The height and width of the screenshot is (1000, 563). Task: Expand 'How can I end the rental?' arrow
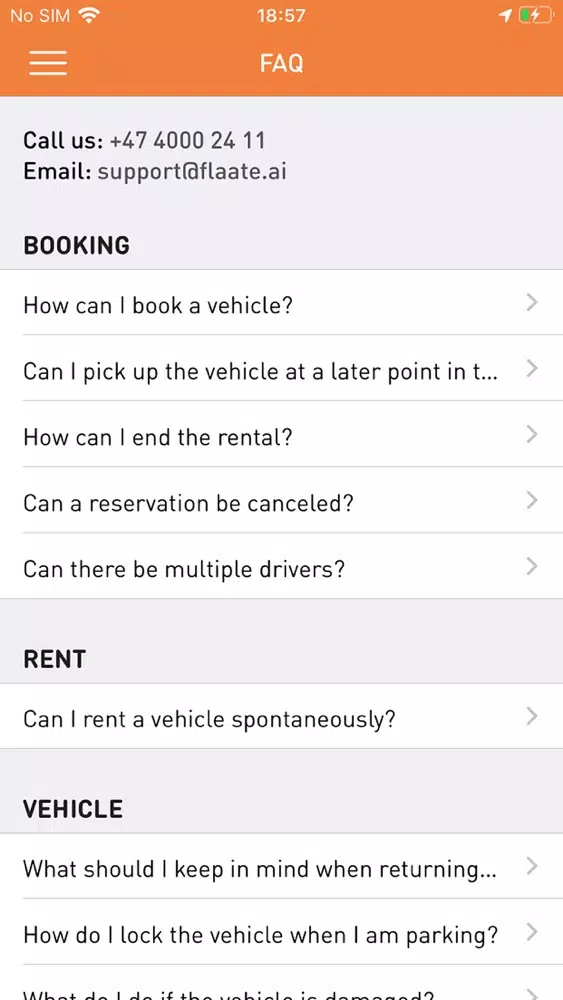point(532,435)
